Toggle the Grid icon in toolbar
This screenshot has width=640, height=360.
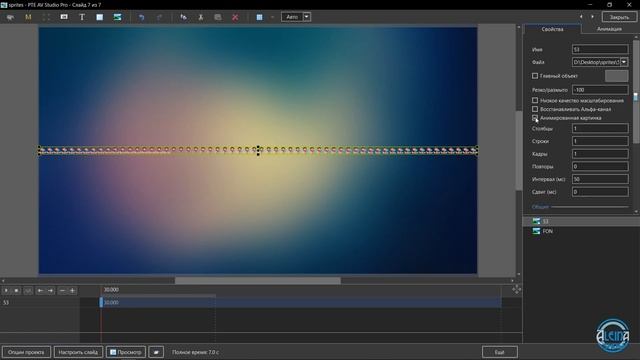[259, 17]
